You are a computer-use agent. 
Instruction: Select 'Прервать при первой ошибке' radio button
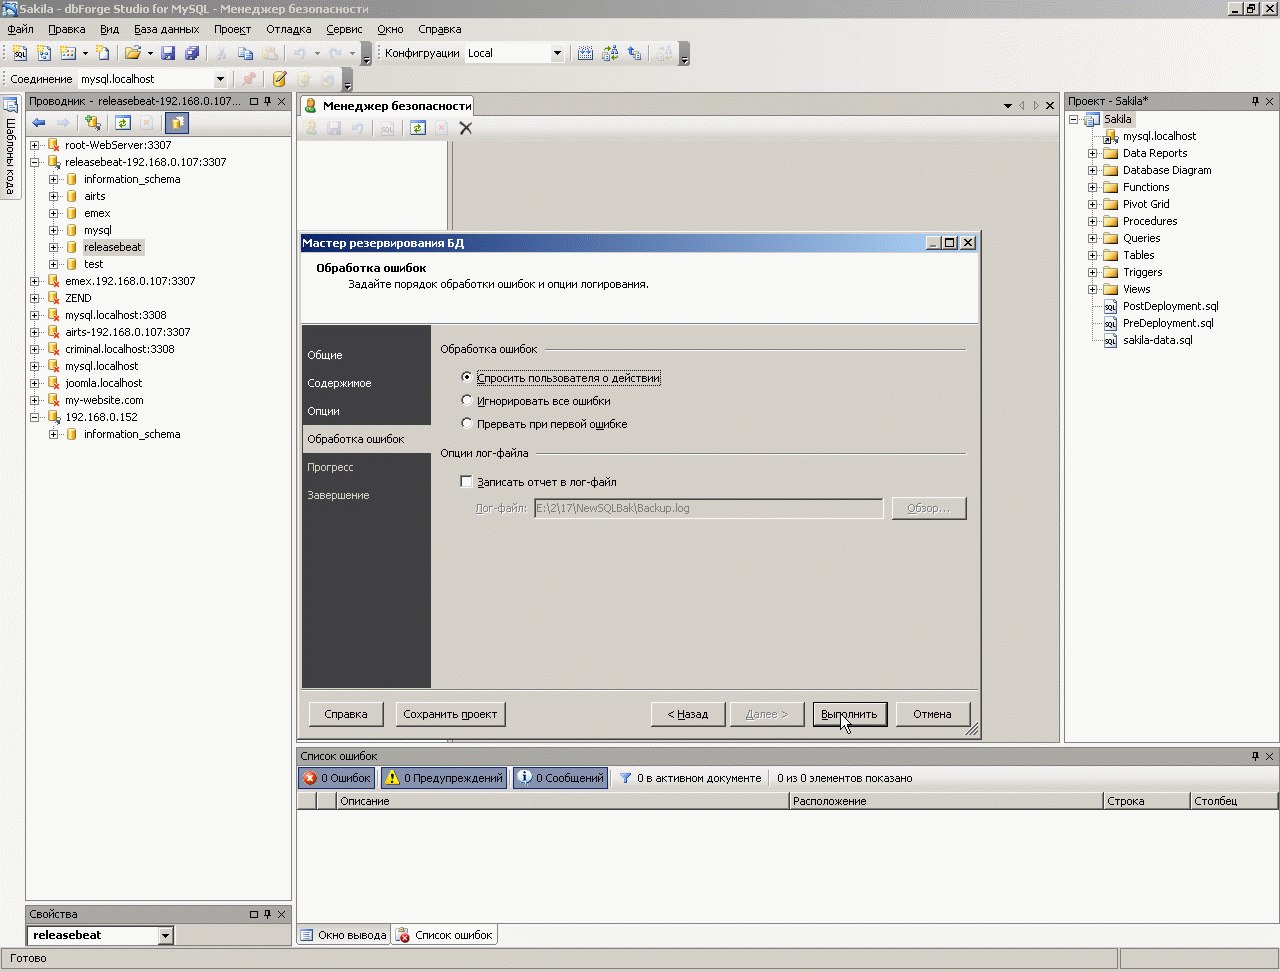(467, 423)
